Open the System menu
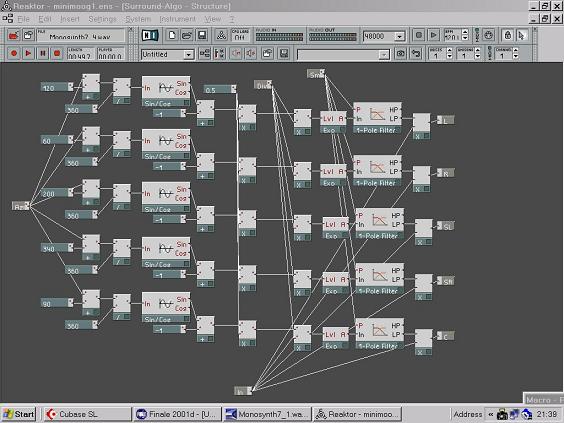The width and height of the screenshot is (564, 423). [x=138, y=19]
